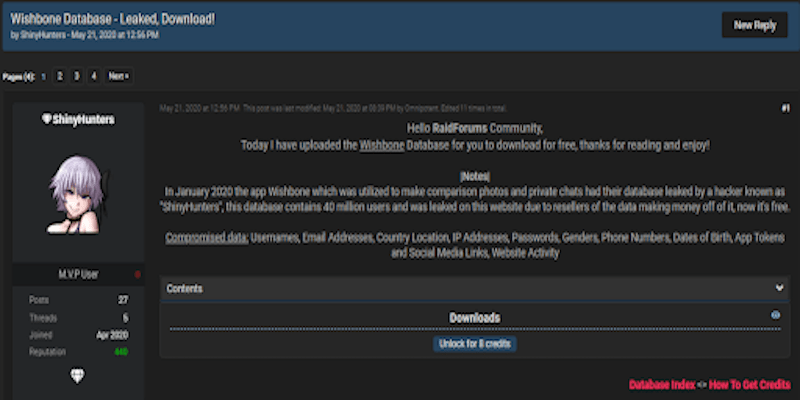Click the New Reply button
The image size is (800, 400).
[x=755, y=25]
